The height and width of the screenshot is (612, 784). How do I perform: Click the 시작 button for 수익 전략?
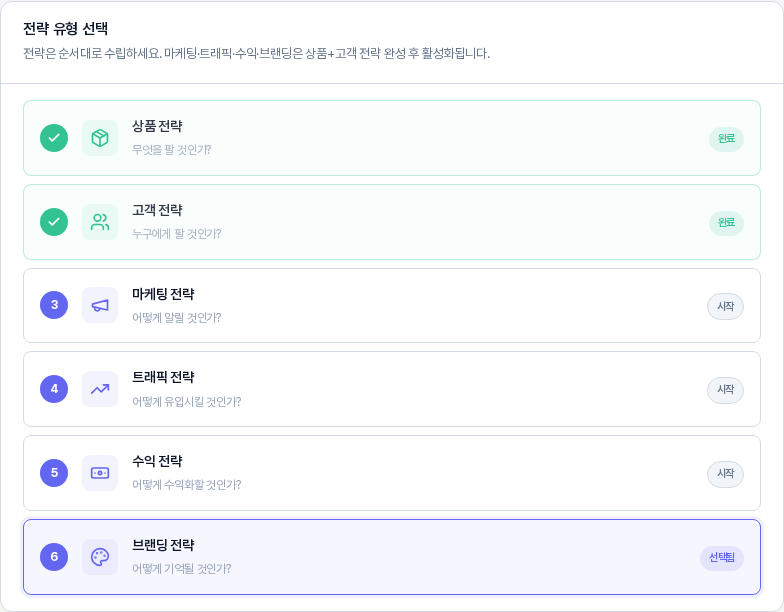coord(726,474)
